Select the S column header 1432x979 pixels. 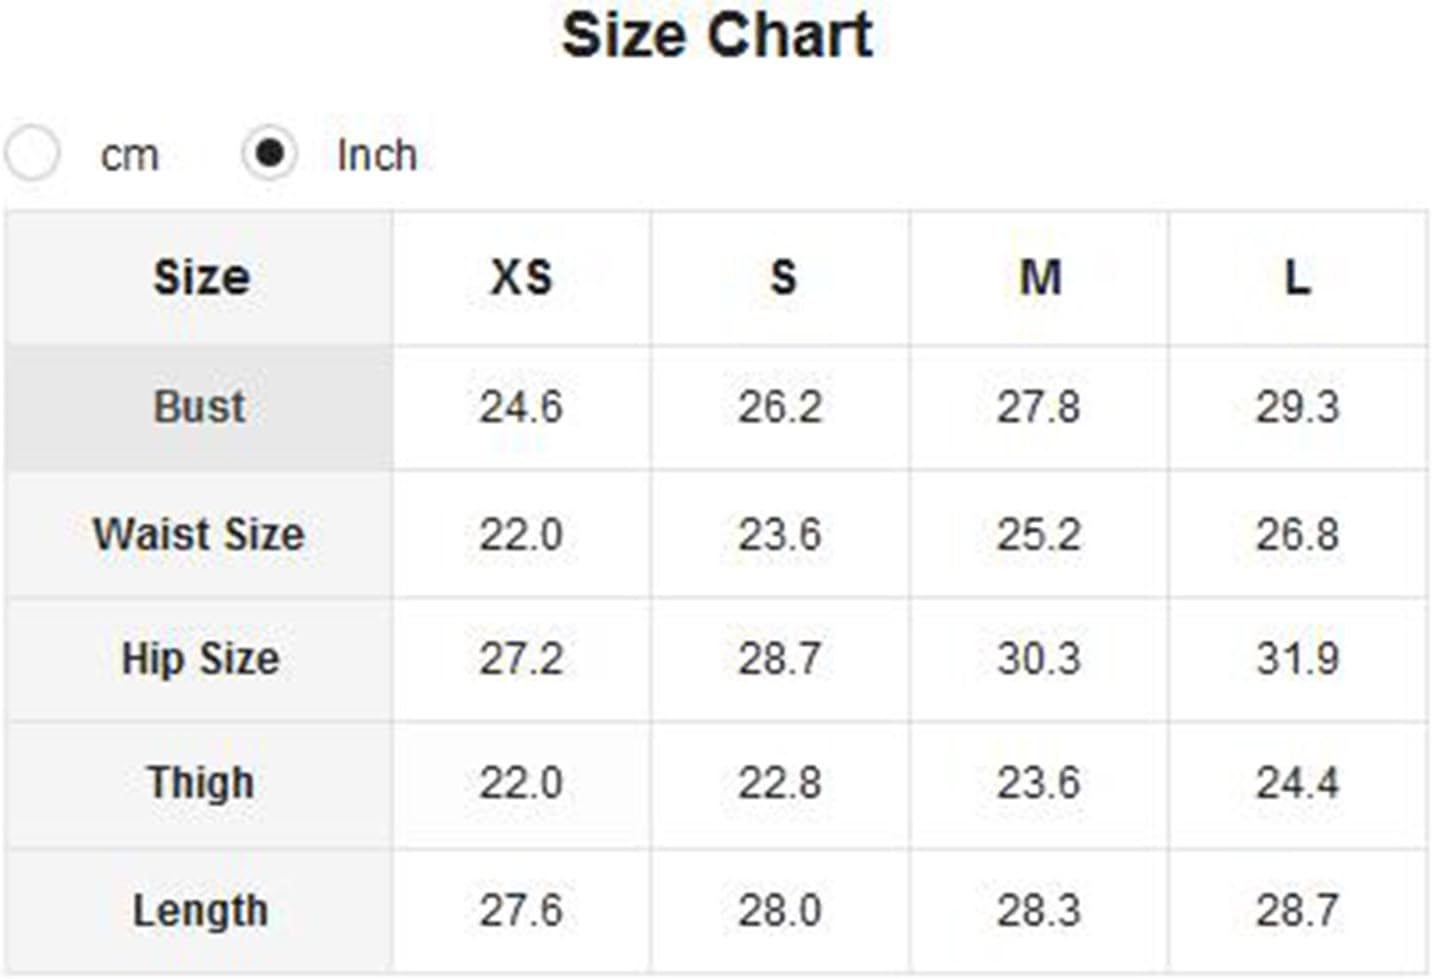(781, 278)
